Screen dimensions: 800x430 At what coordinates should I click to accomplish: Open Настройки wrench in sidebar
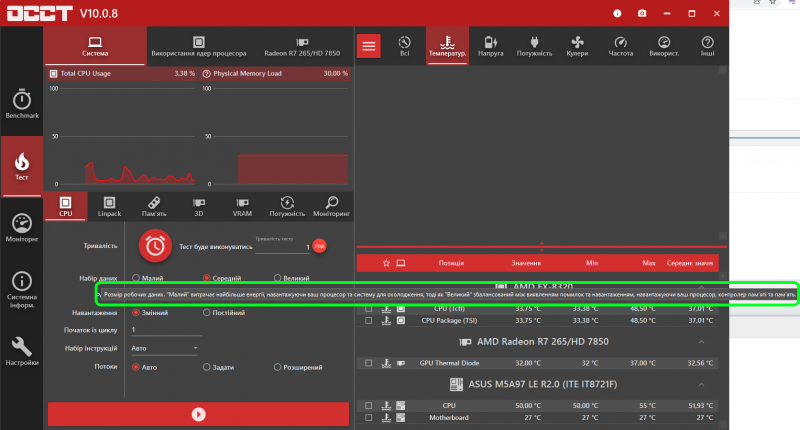pyautogui.click(x=21, y=351)
